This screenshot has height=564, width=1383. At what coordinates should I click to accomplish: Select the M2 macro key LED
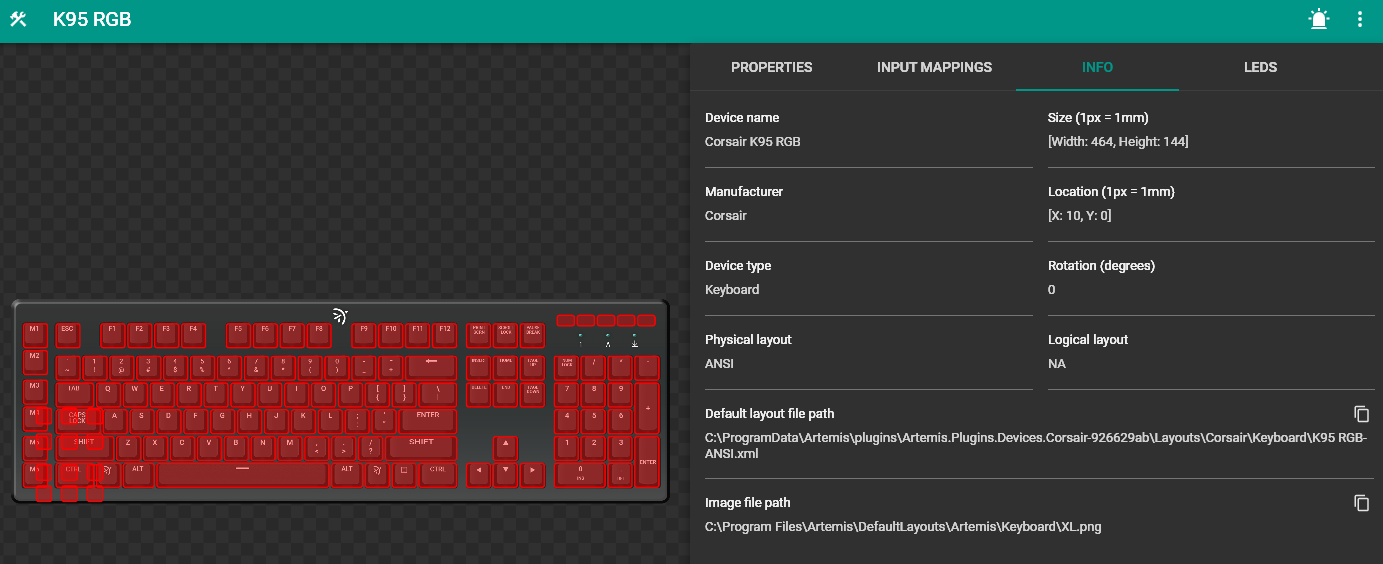[x=34, y=361]
